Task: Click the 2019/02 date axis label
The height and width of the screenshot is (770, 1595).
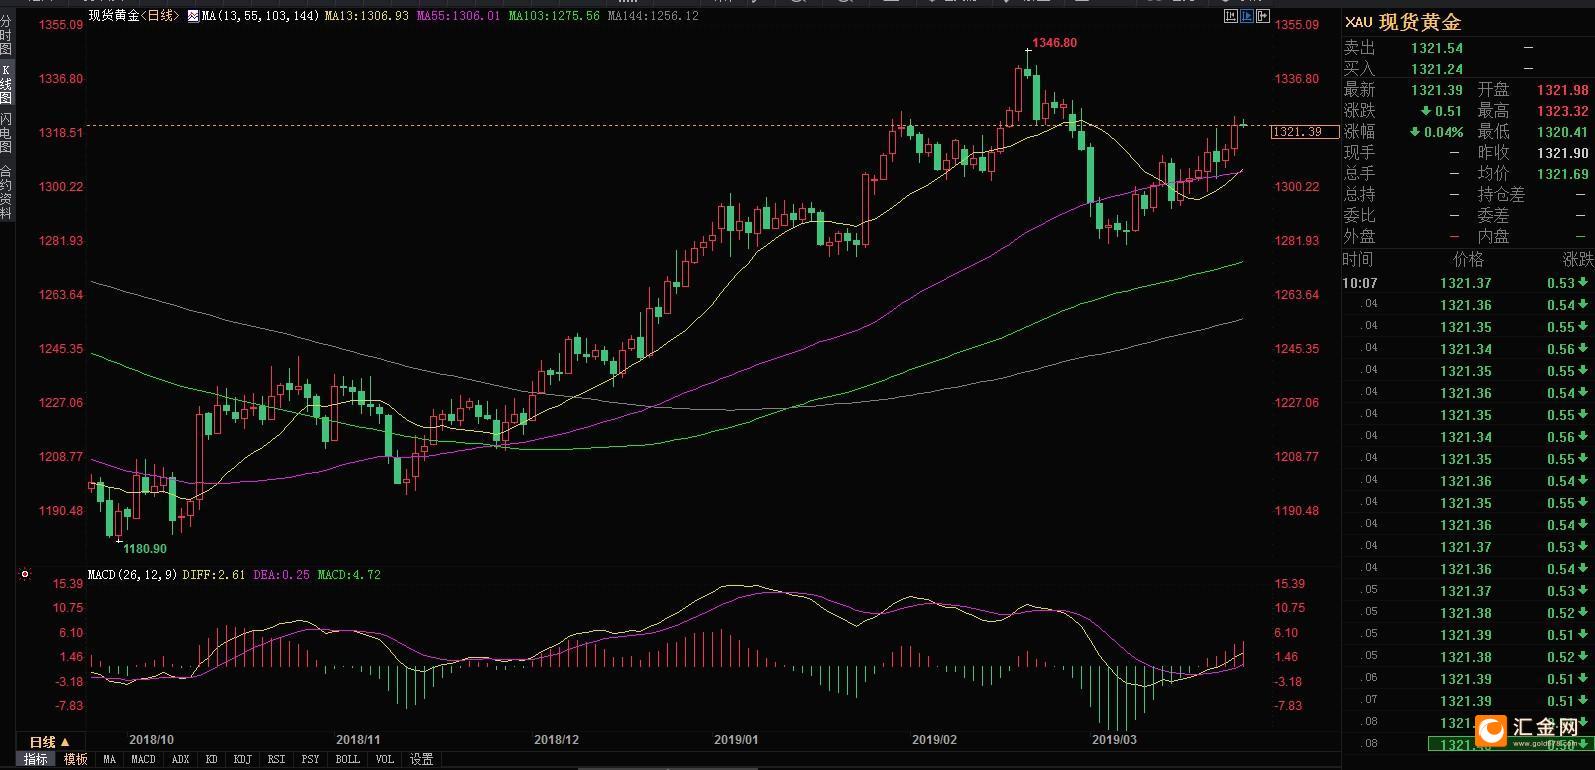Action: point(935,740)
